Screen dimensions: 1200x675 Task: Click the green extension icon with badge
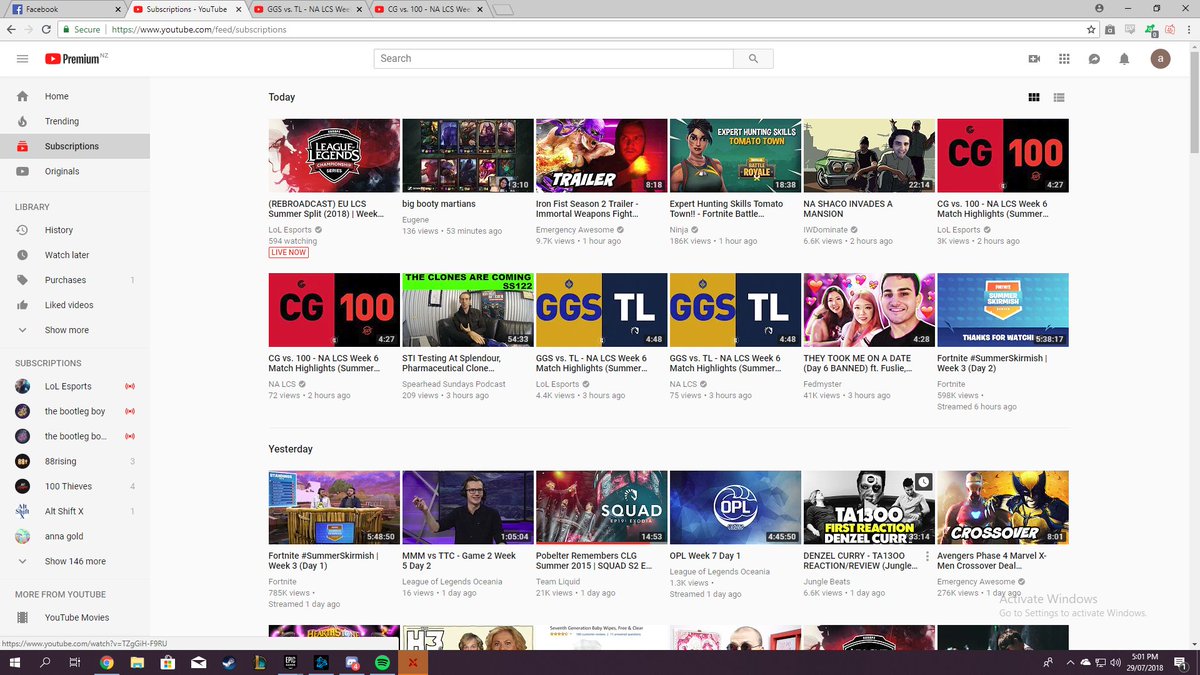pyautogui.click(x=1150, y=30)
